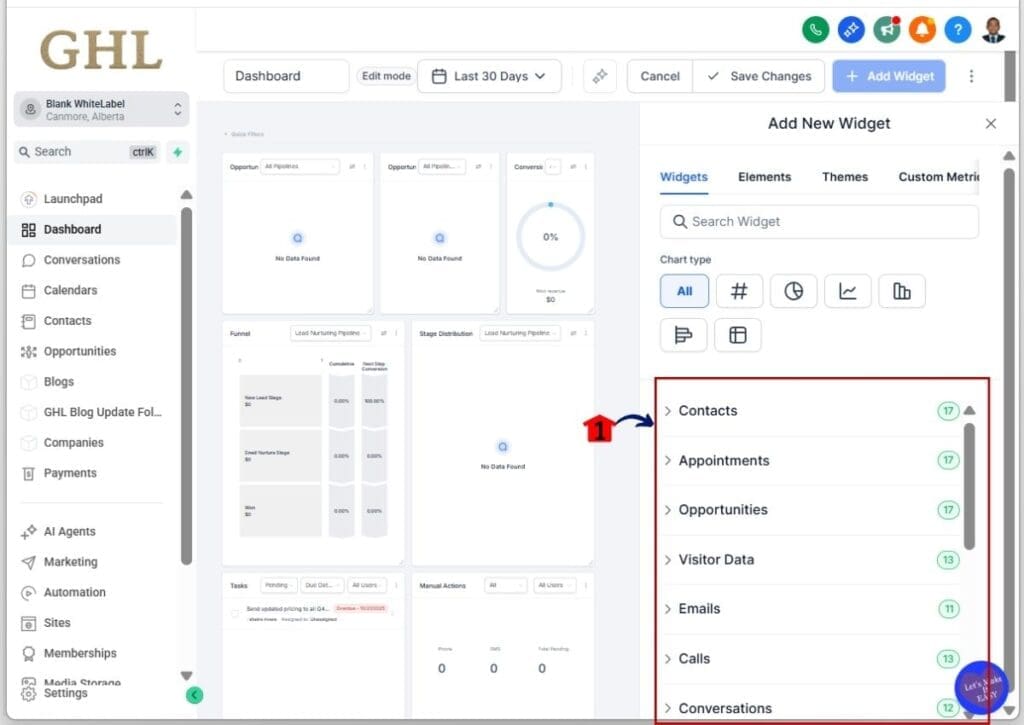Select the All chart type filter
The height and width of the screenshot is (725, 1024).
[684, 291]
